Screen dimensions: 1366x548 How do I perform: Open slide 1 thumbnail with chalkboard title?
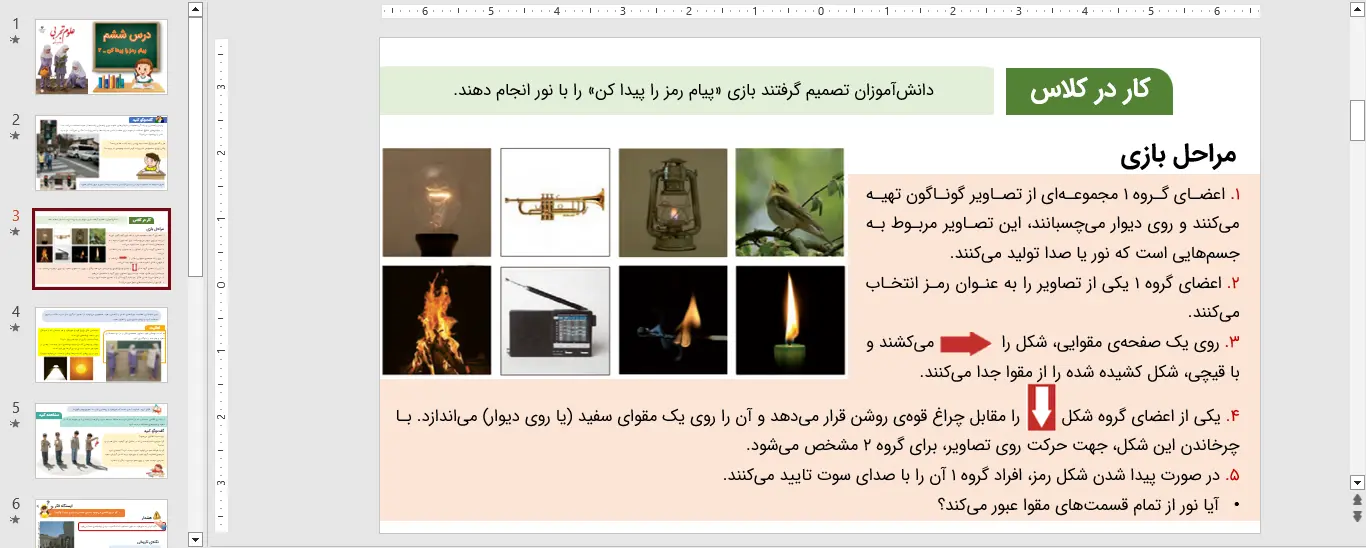pyautogui.click(x=101, y=57)
